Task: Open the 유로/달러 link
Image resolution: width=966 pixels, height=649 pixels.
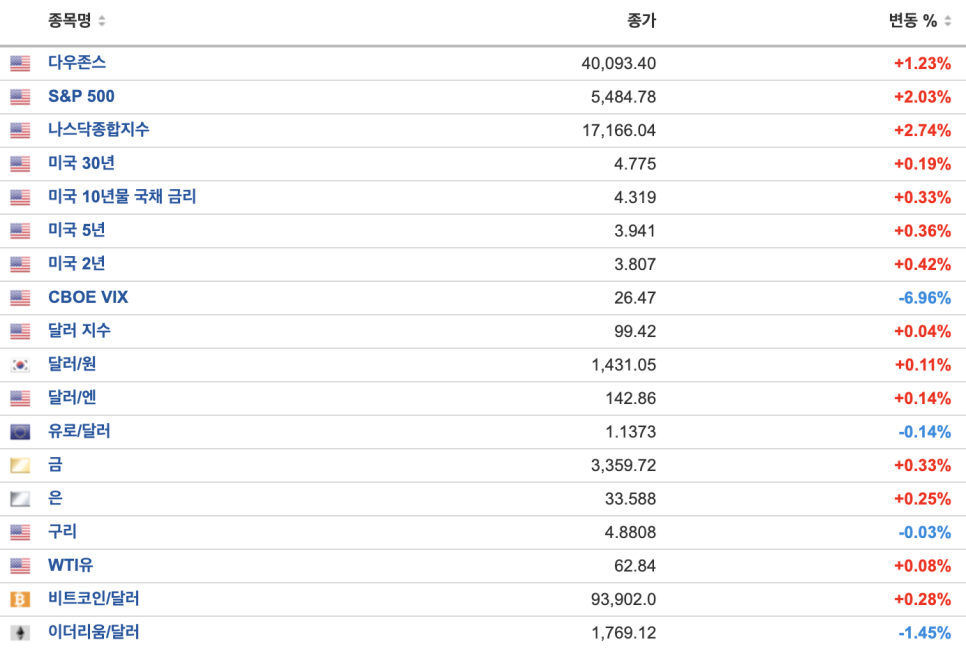Action: pos(79,431)
